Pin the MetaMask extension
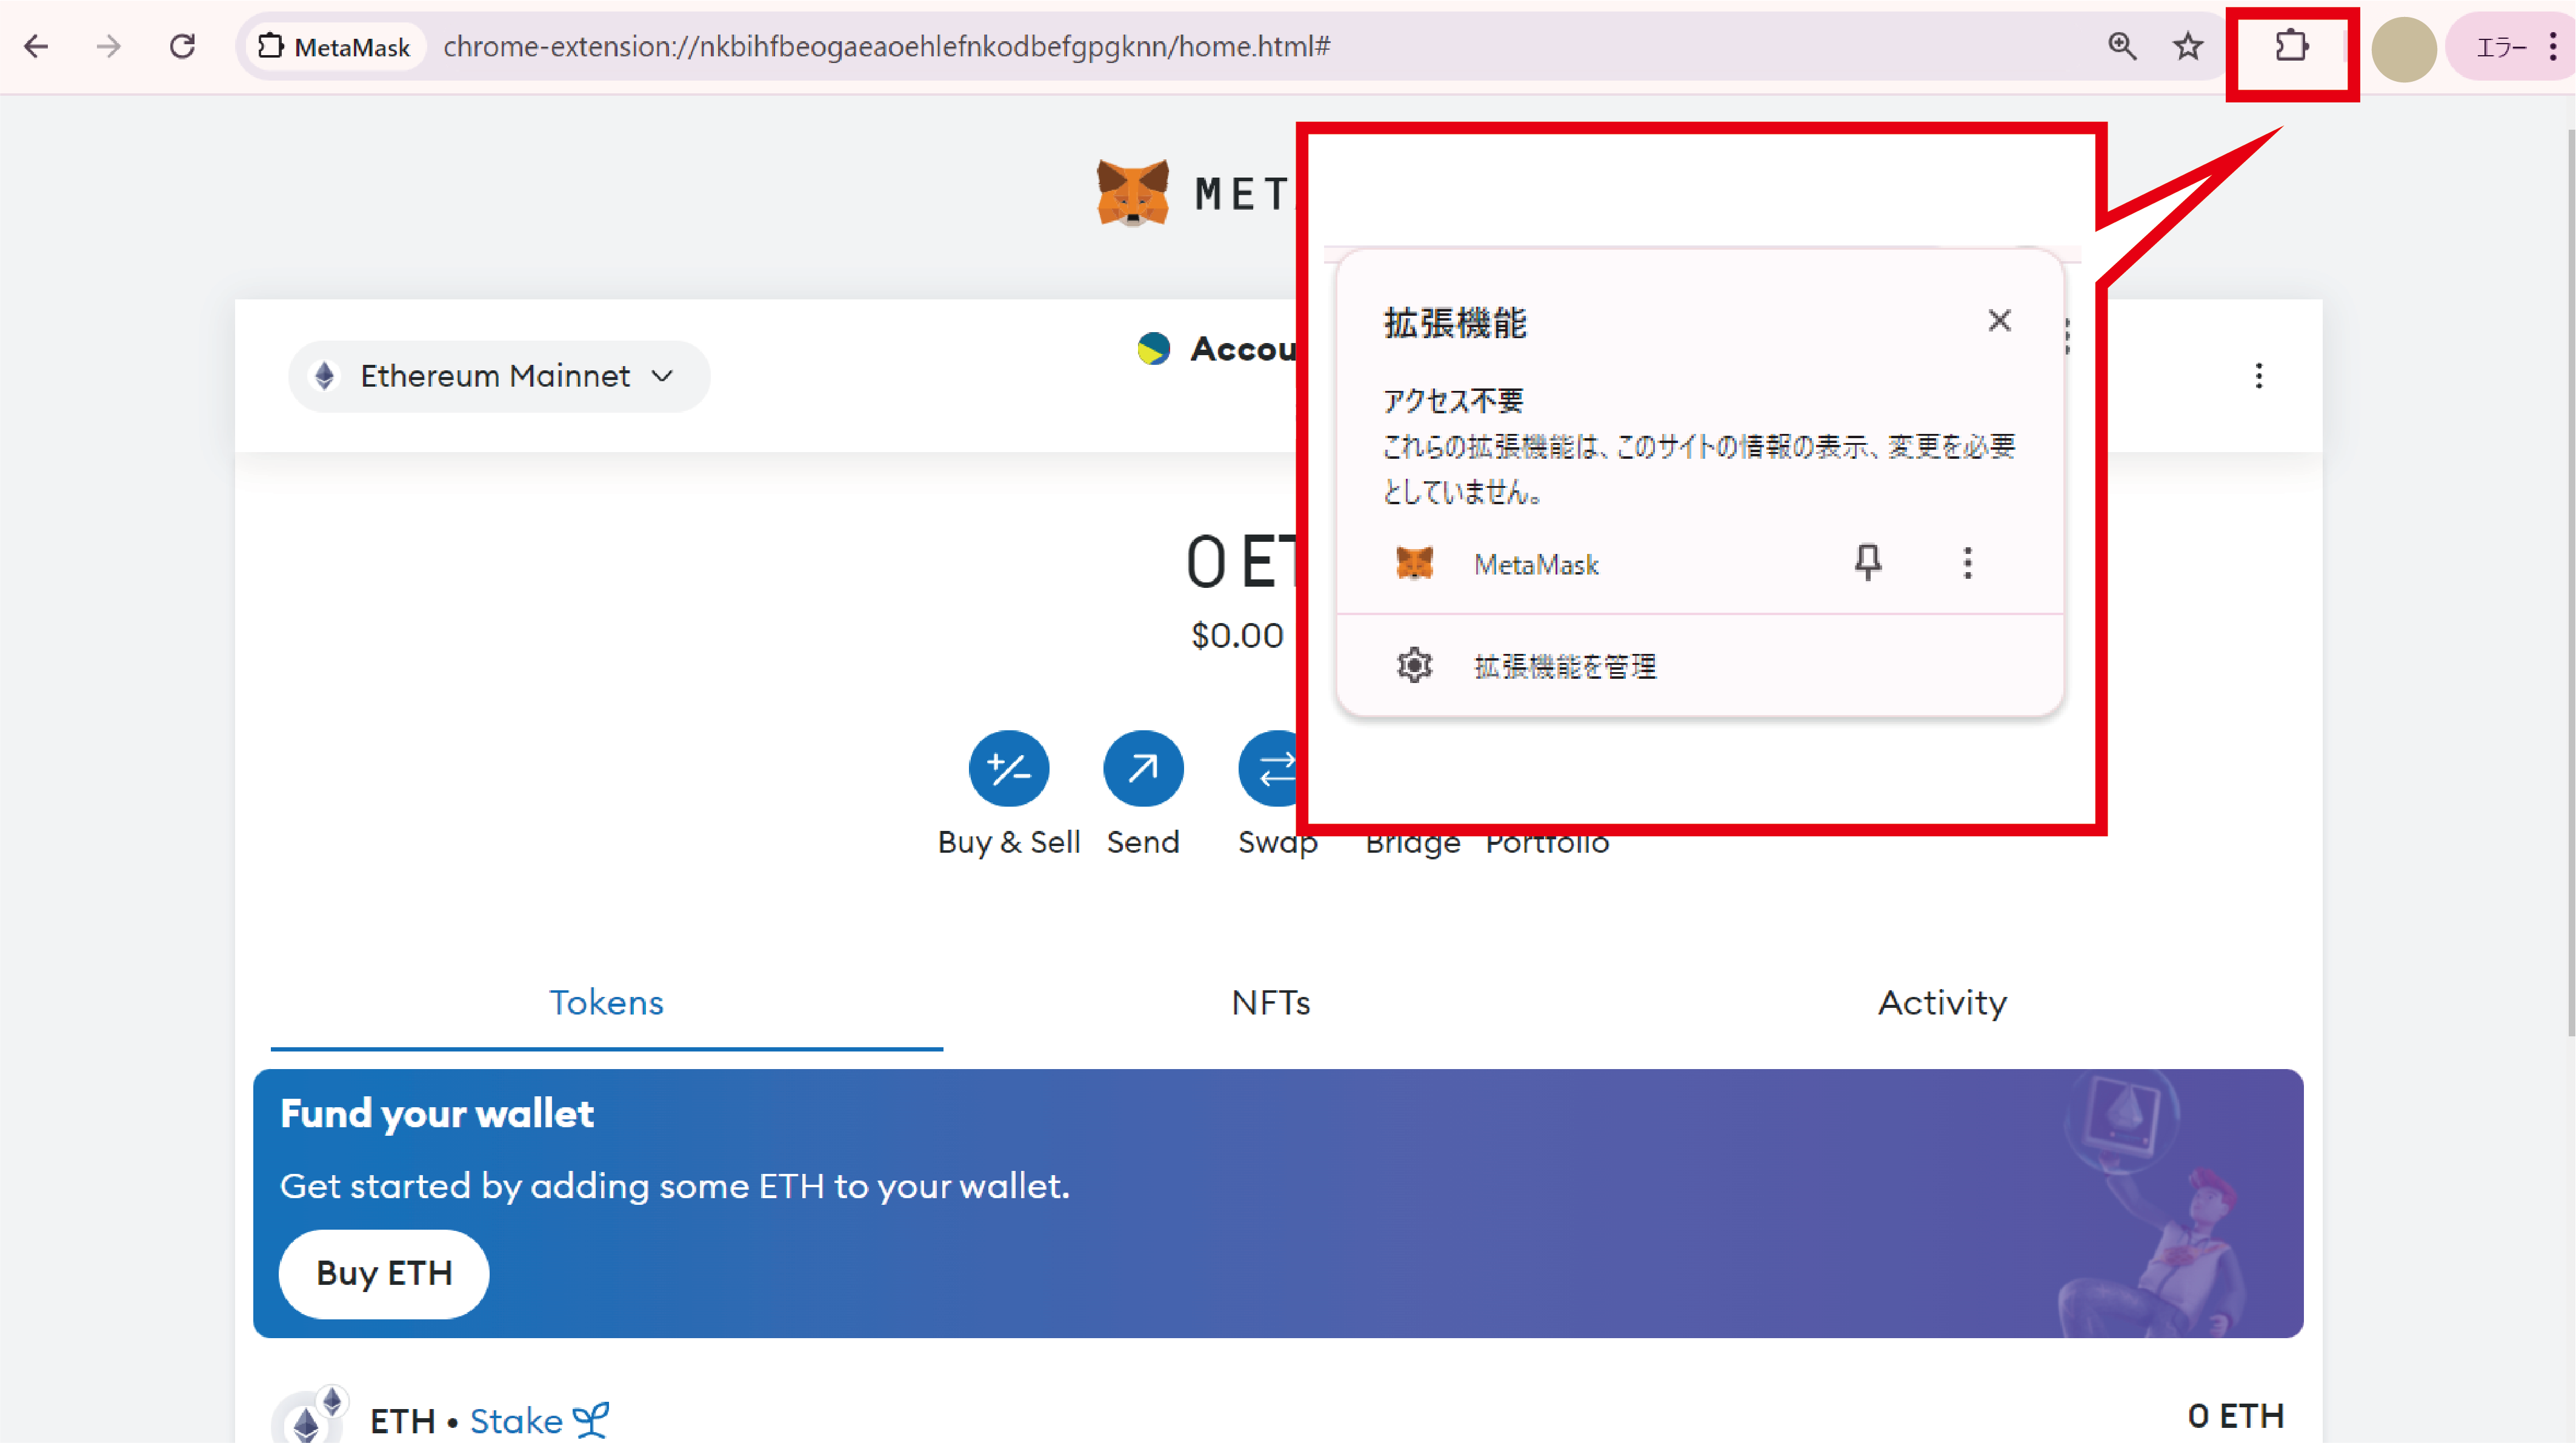 tap(1867, 563)
